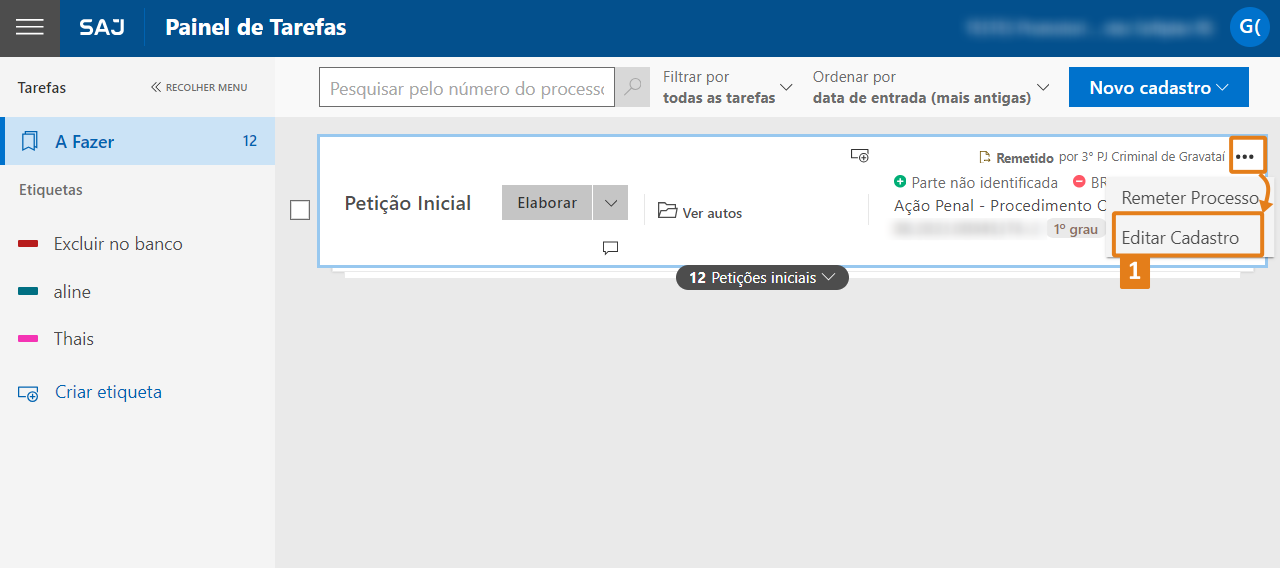1280x568 pixels.
Task: Open the Ordenar por dropdown
Action: coord(930,88)
